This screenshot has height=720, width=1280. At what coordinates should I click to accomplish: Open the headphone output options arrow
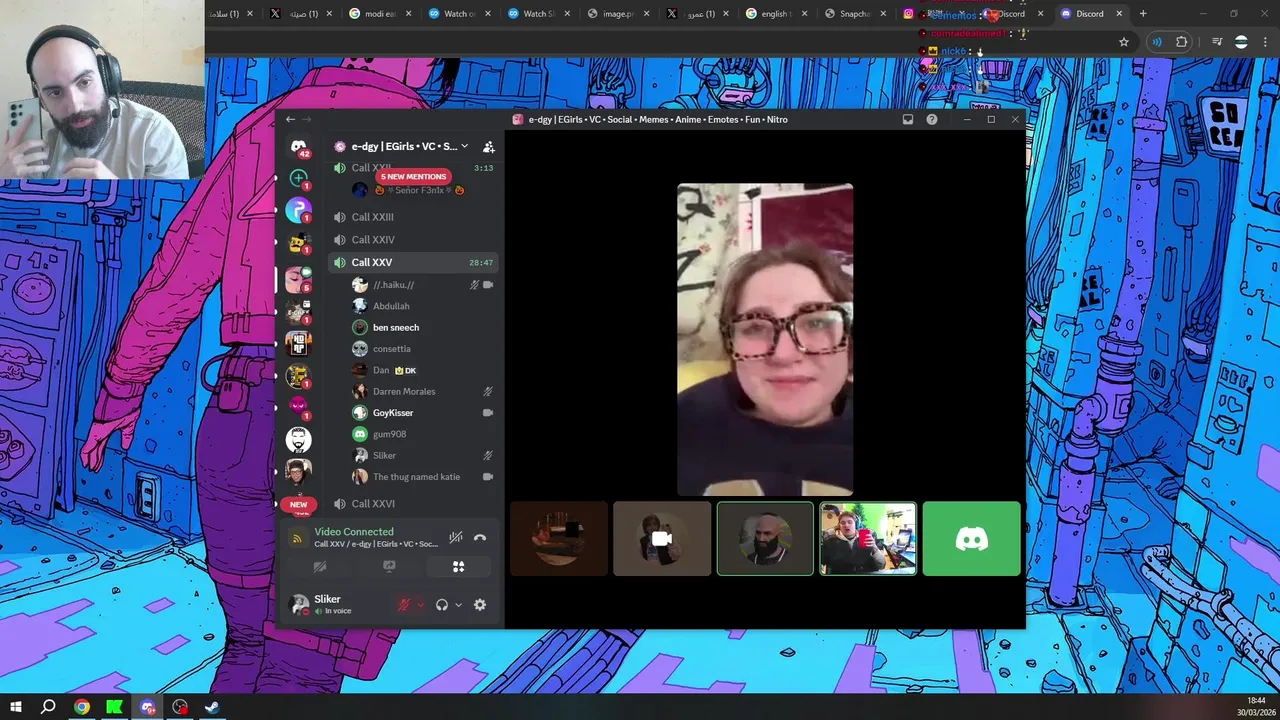coord(458,605)
